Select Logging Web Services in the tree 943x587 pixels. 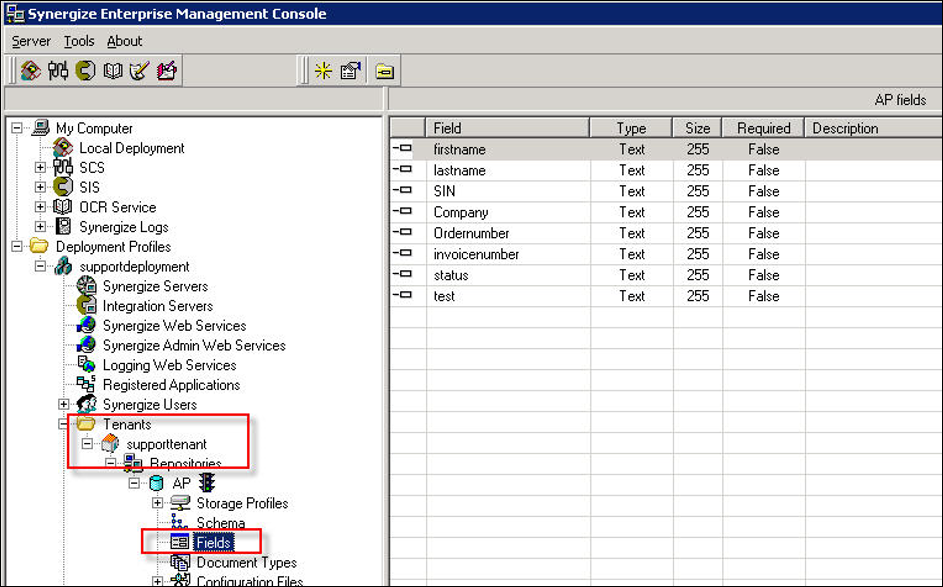pos(170,365)
